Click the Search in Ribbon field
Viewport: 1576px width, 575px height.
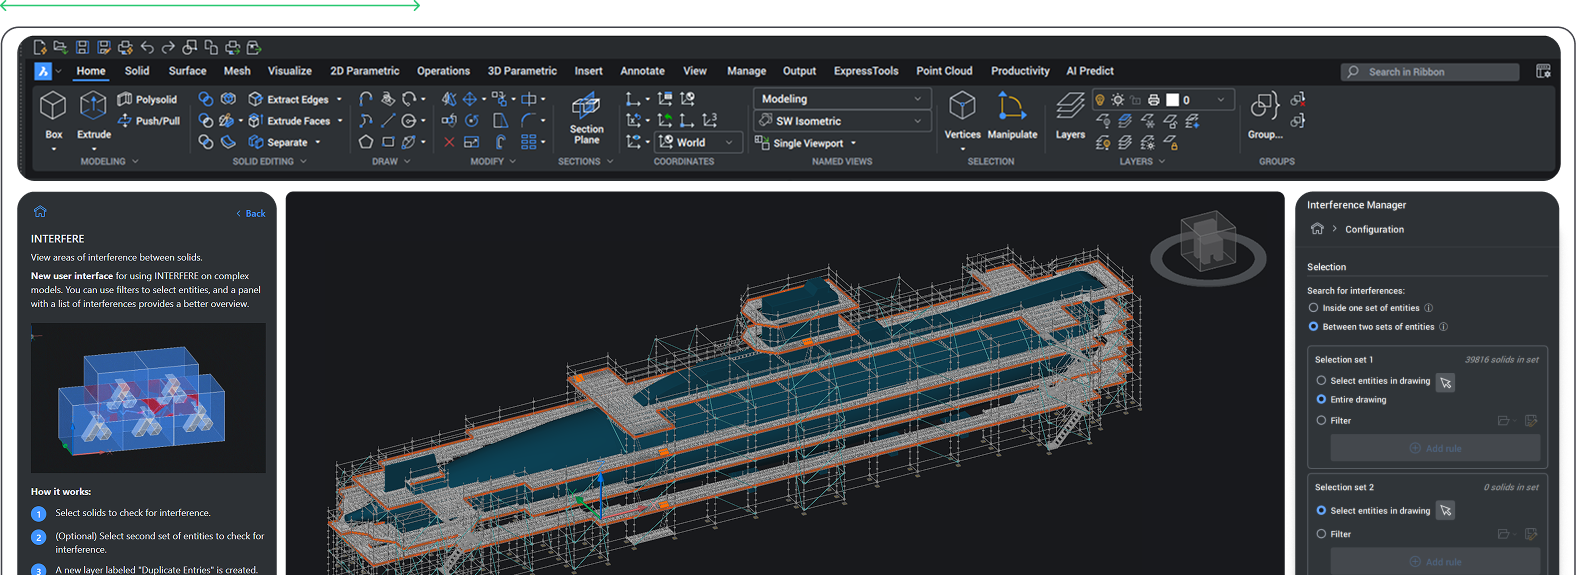click(x=1430, y=72)
